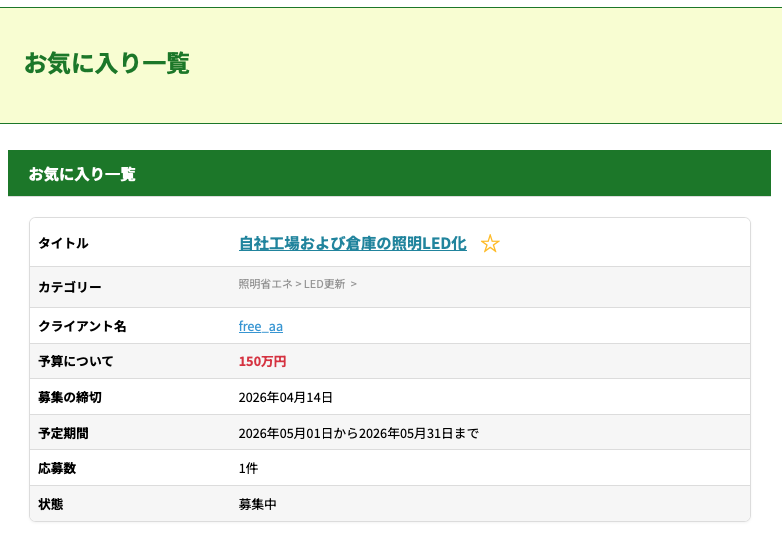Image resolution: width=782 pixels, height=544 pixels.
Task: Click the タイトル row label
Action: [x=63, y=243]
